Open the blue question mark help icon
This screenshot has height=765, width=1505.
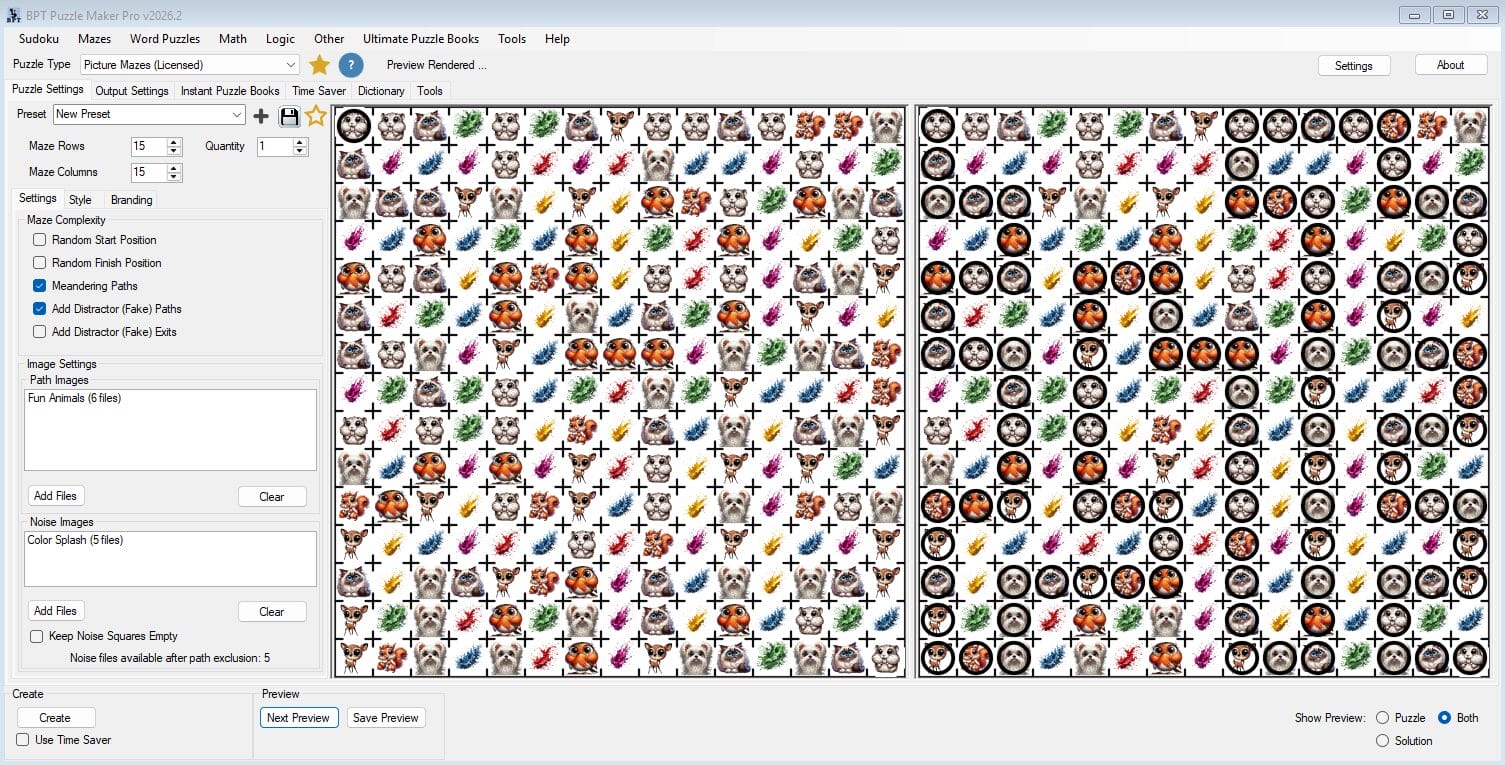coord(351,65)
